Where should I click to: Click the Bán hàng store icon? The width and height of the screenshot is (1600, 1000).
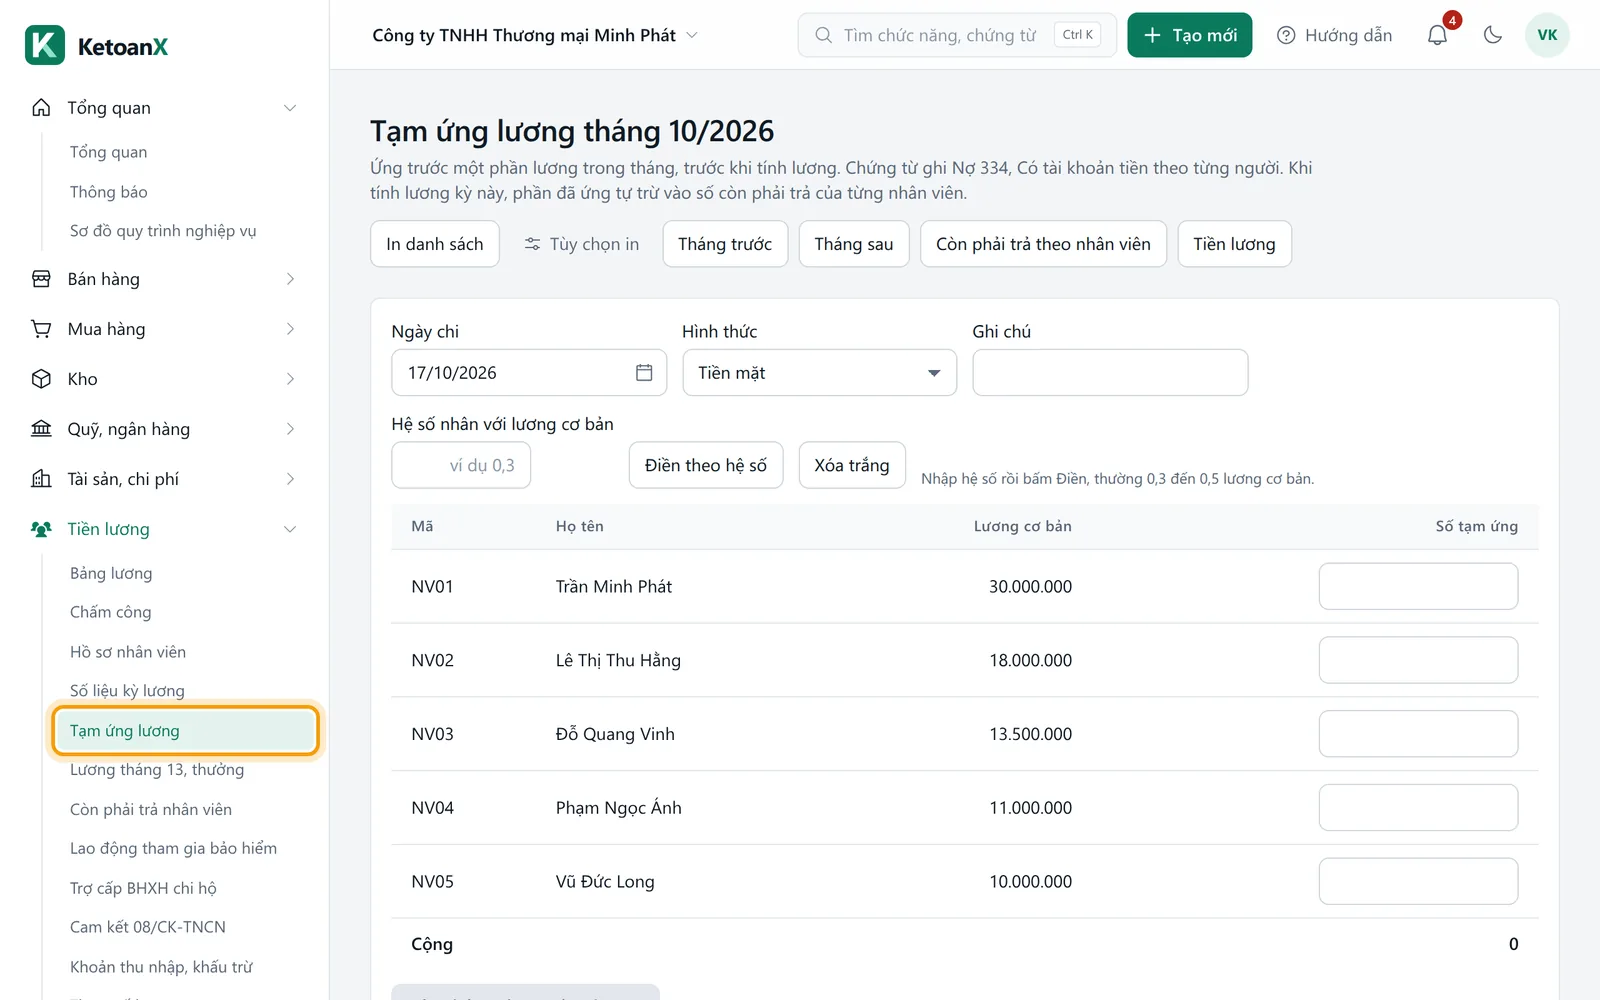[41, 279]
